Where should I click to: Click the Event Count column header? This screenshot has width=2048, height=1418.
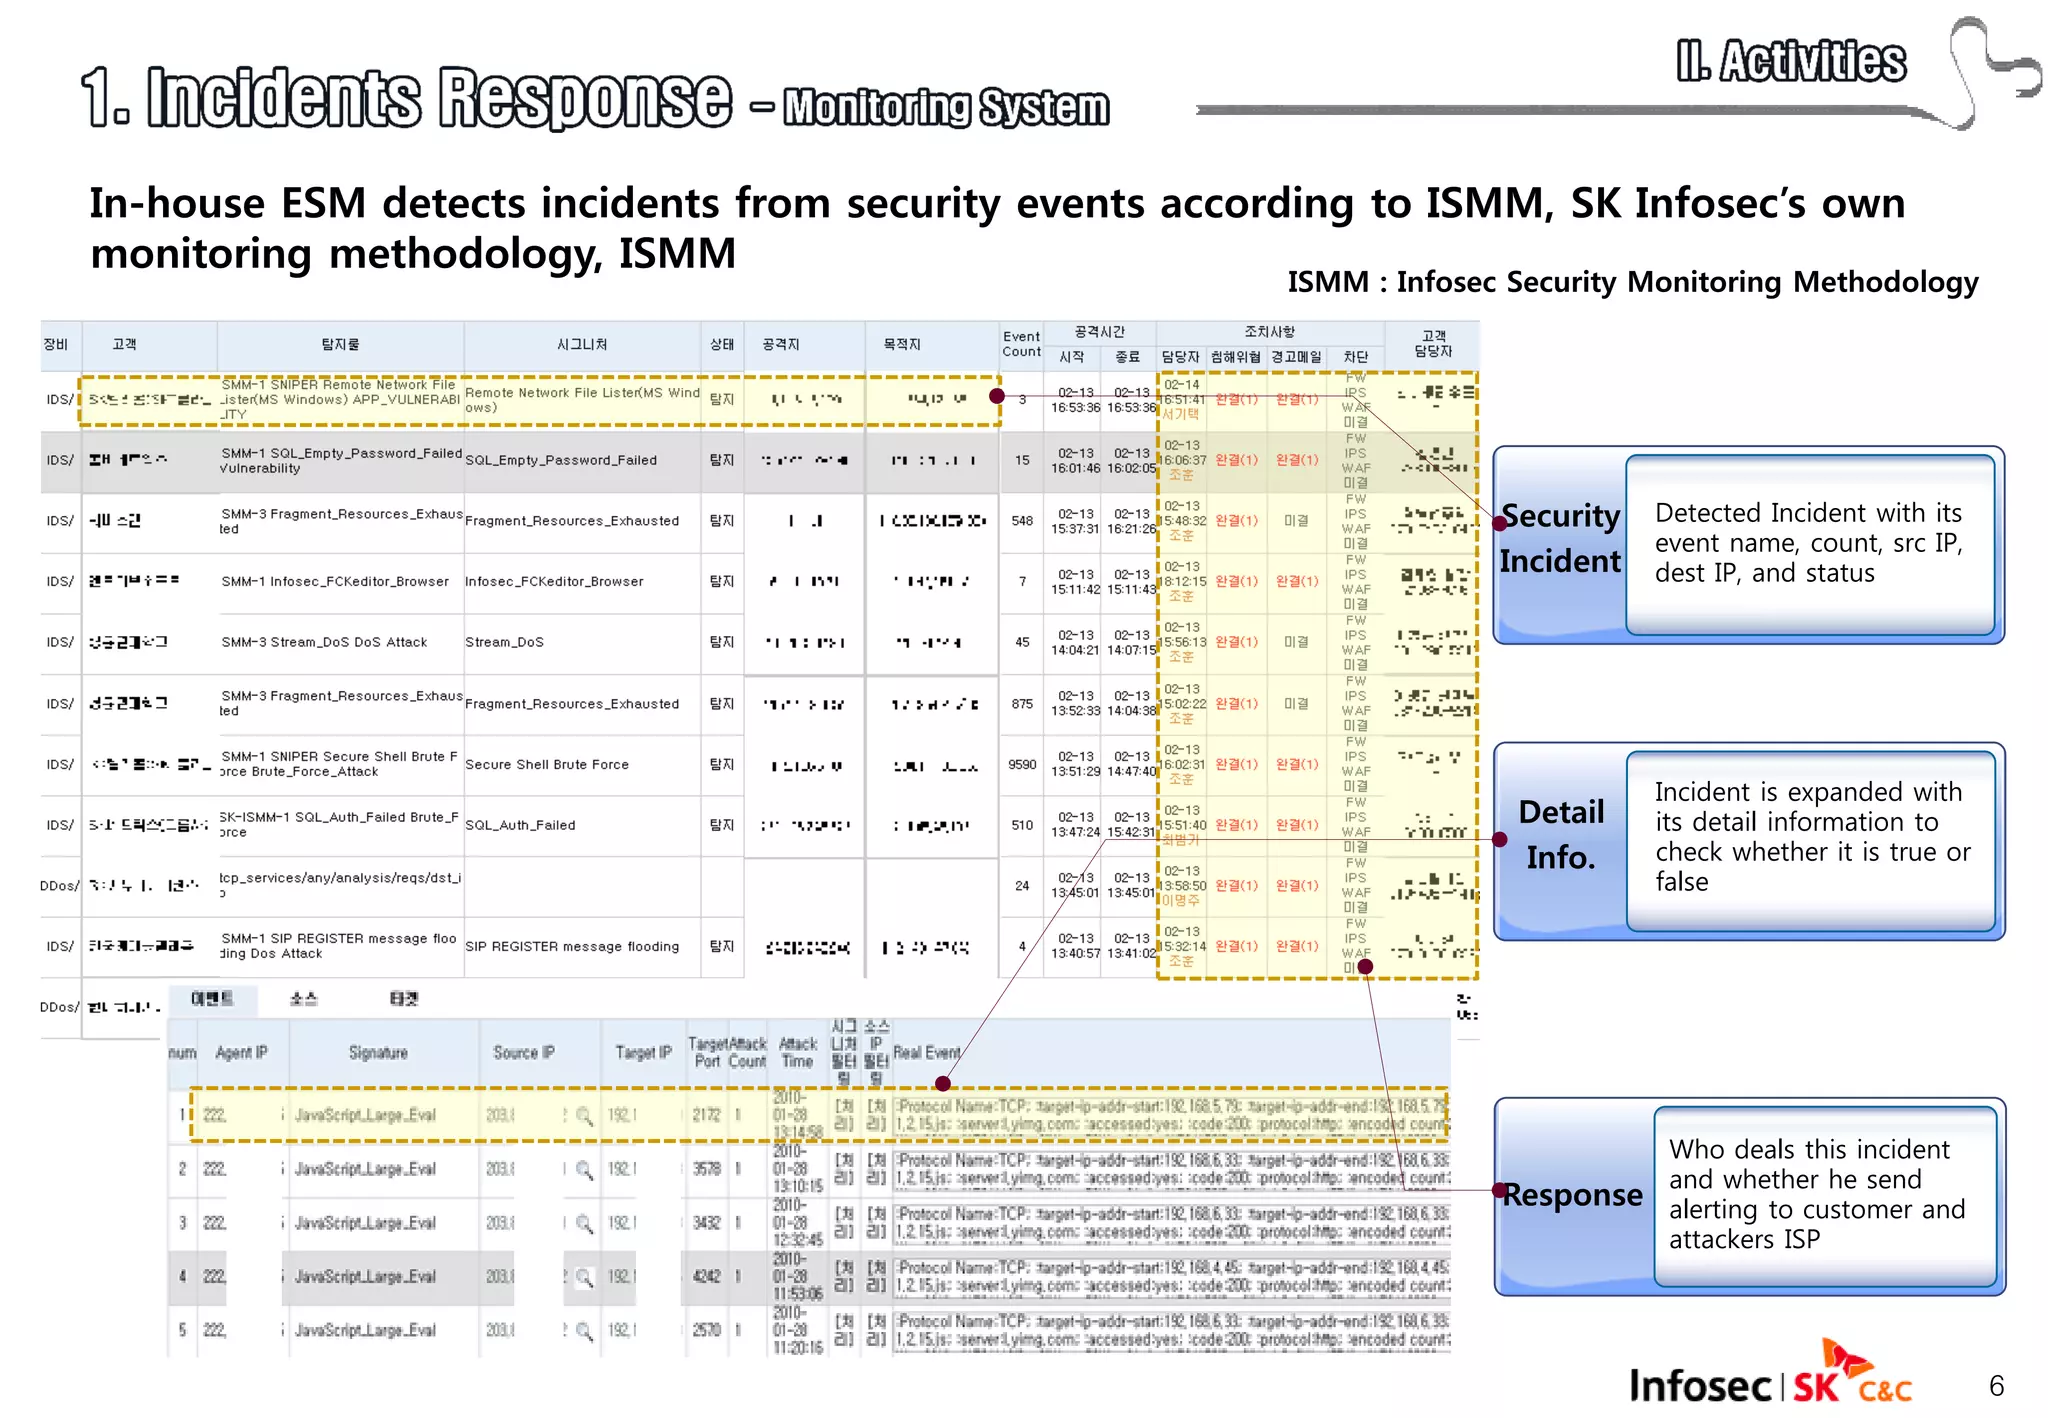(1021, 344)
